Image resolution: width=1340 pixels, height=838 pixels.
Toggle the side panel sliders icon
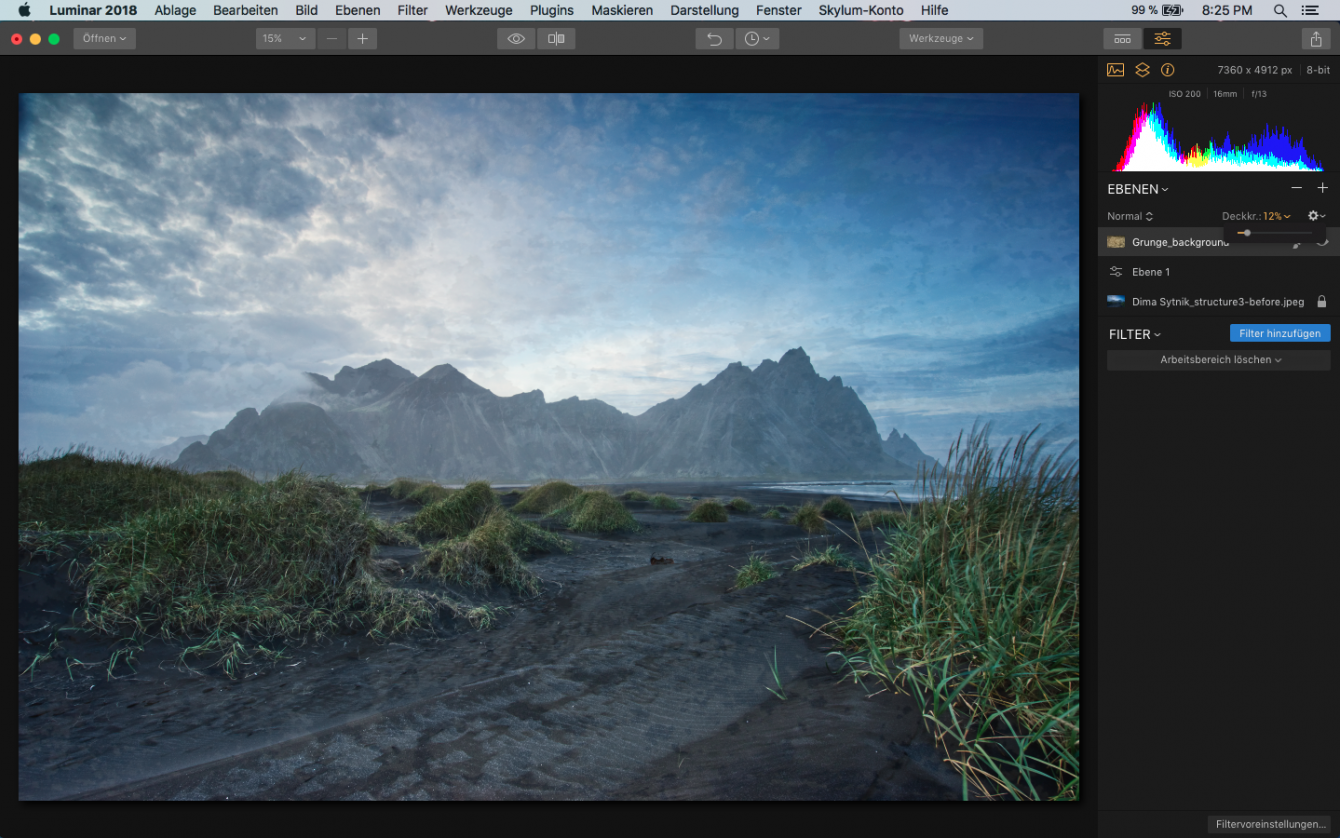pyautogui.click(x=1162, y=39)
